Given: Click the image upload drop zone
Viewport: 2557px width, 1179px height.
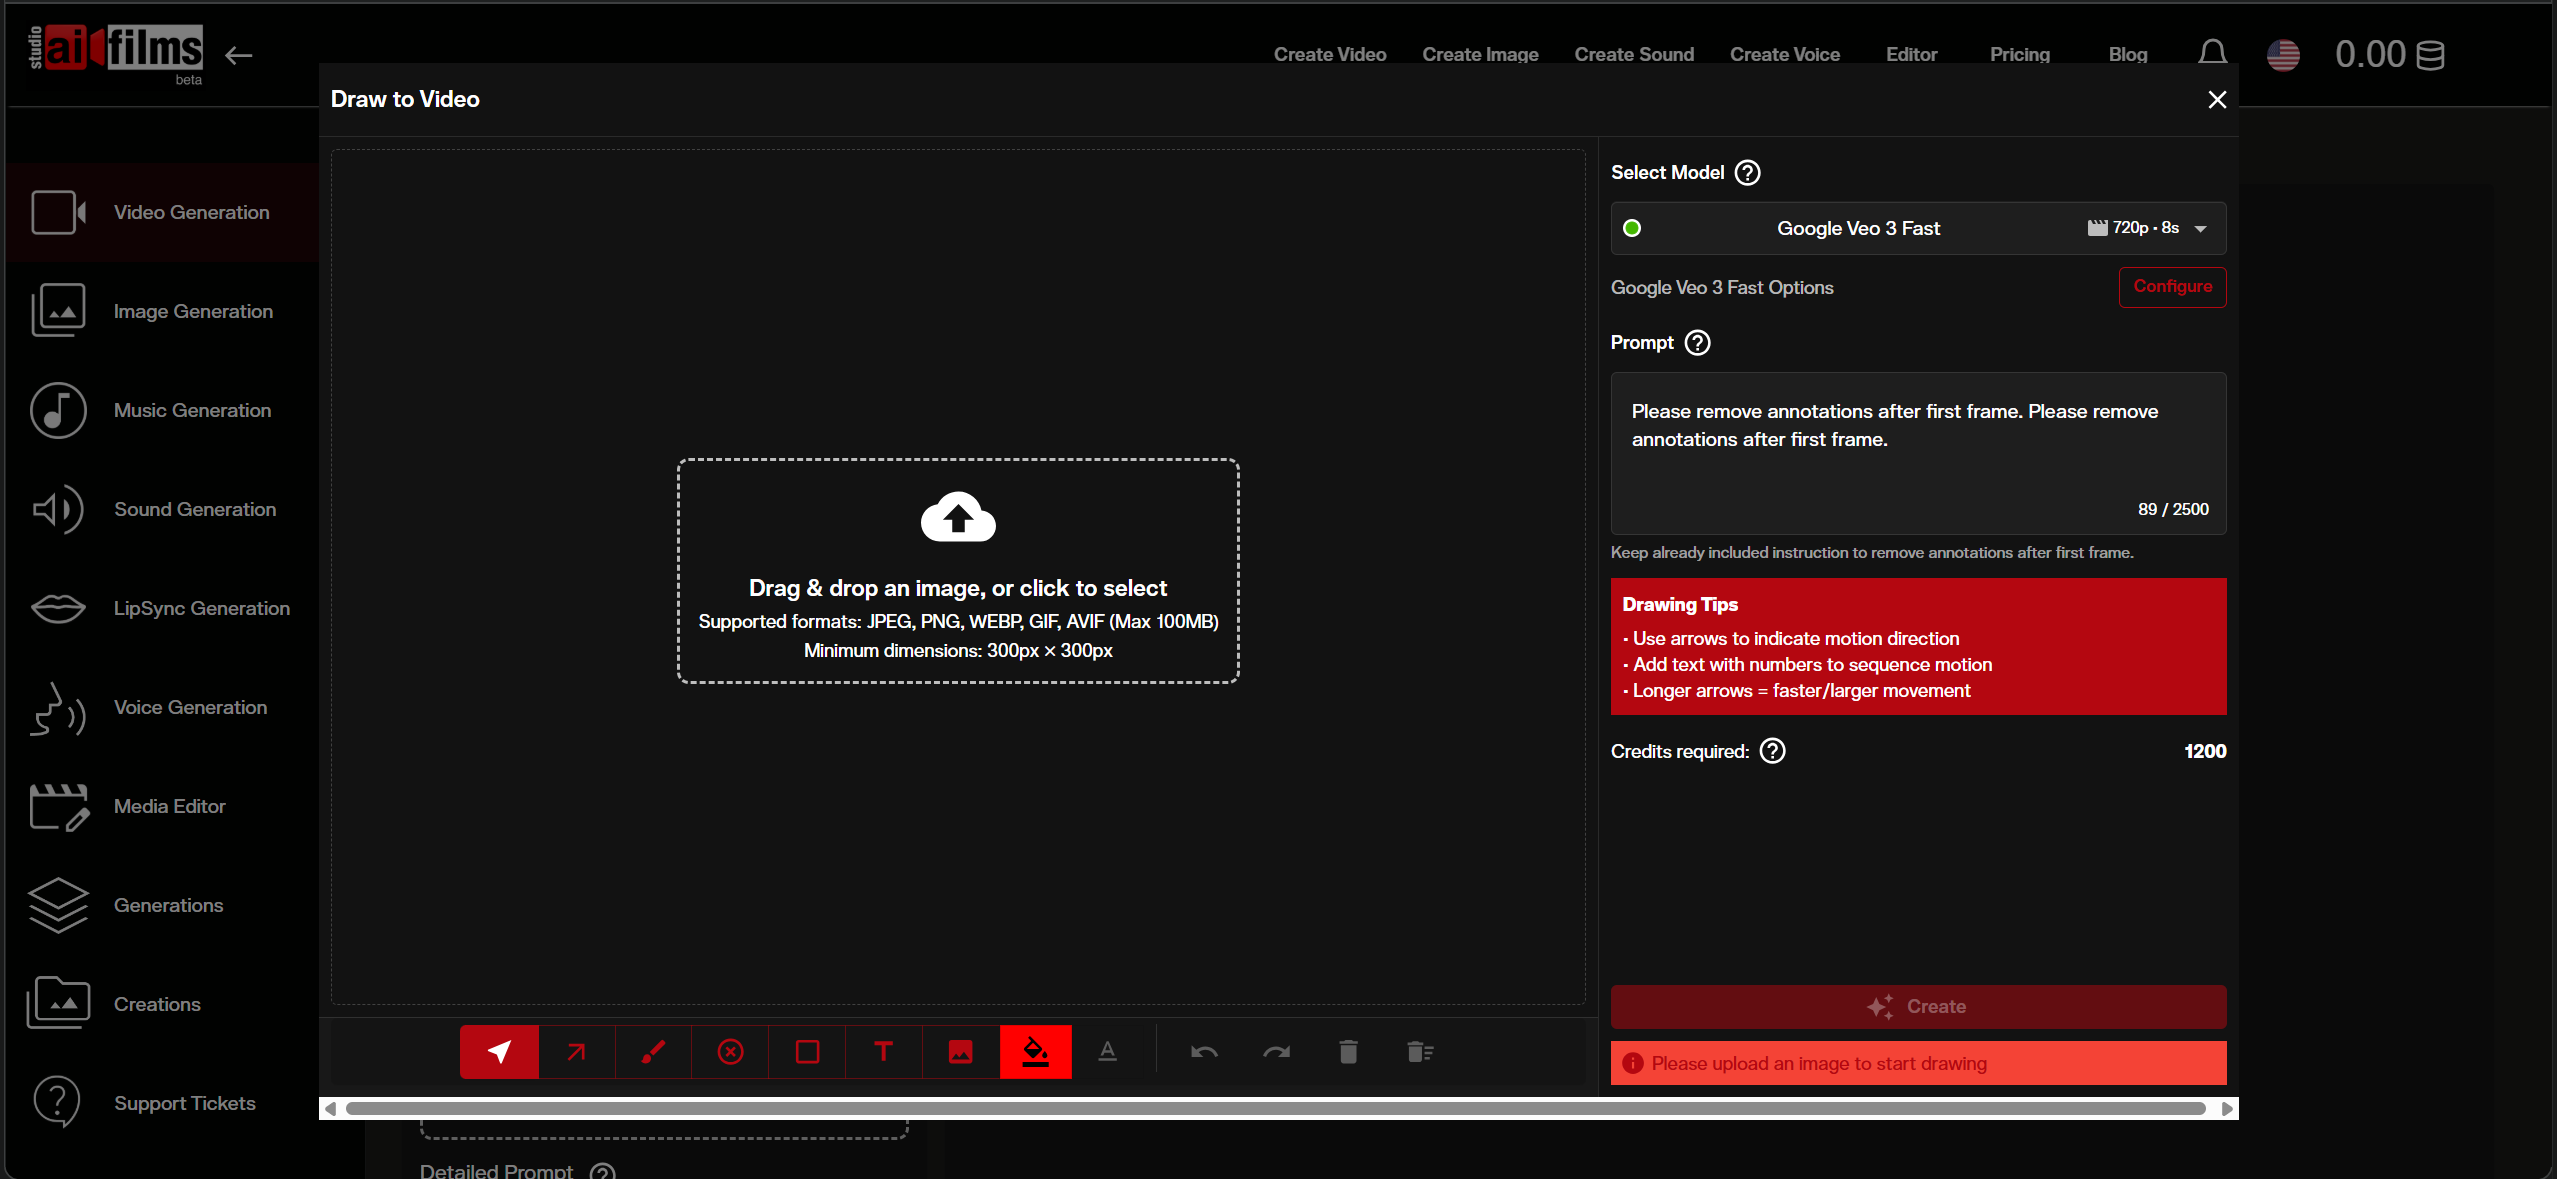Looking at the screenshot, I should (957, 571).
